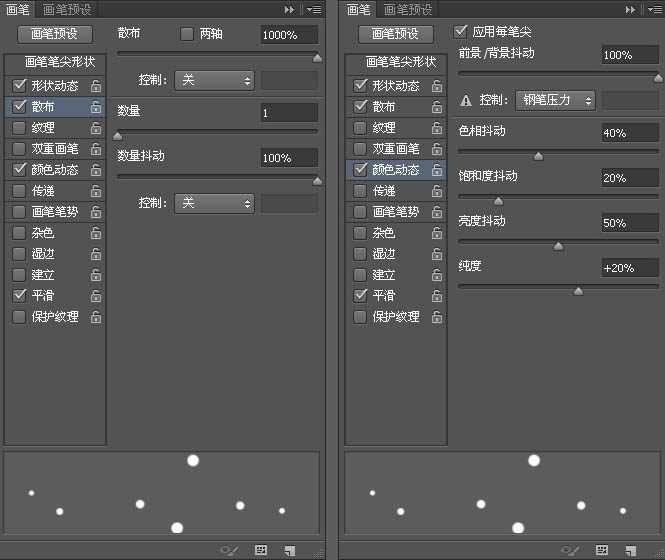Image resolution: width=665 pixels, height=560 pixels.
Task: Select 画笔 tab in right panel
Action: pyautogui.click(x=358, y=9)
